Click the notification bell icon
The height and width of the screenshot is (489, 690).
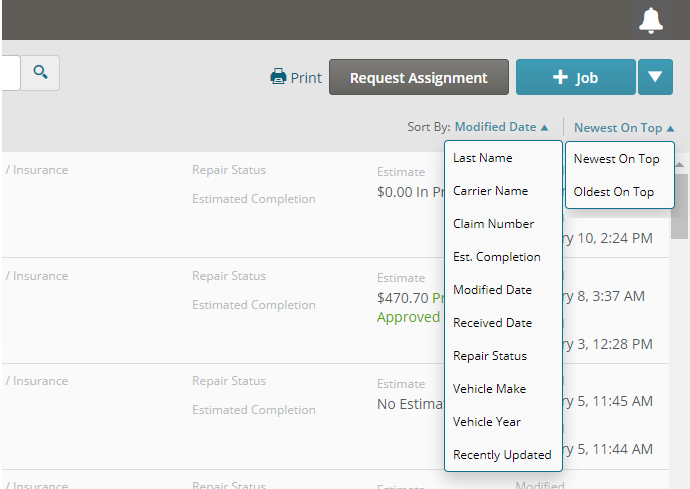(651, 20)
